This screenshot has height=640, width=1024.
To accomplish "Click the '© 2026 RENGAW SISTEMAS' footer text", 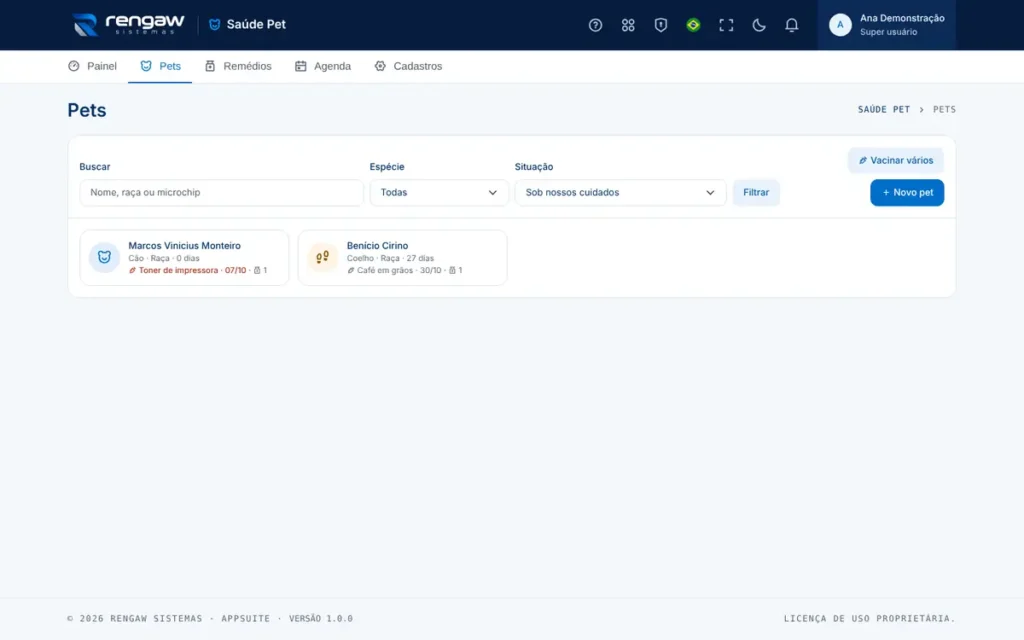I will [x=135, y=618].
